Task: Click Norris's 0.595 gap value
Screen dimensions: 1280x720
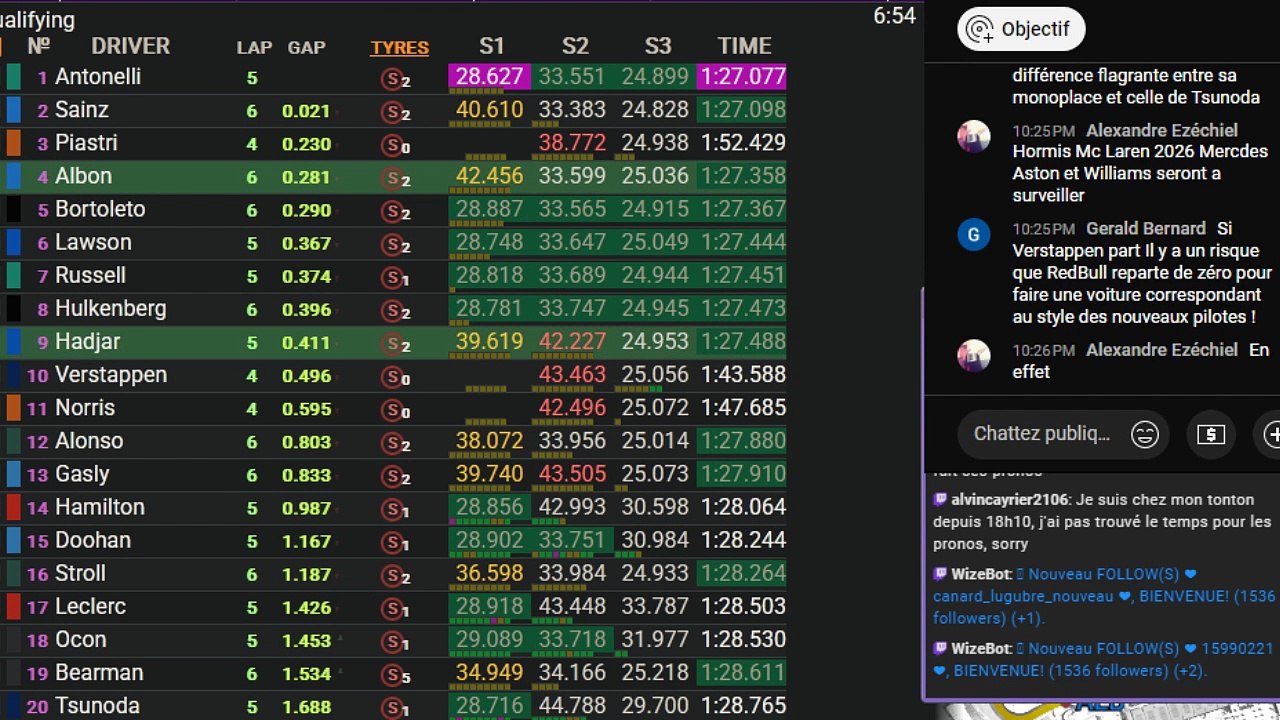Action: click(x=306, y=409)
